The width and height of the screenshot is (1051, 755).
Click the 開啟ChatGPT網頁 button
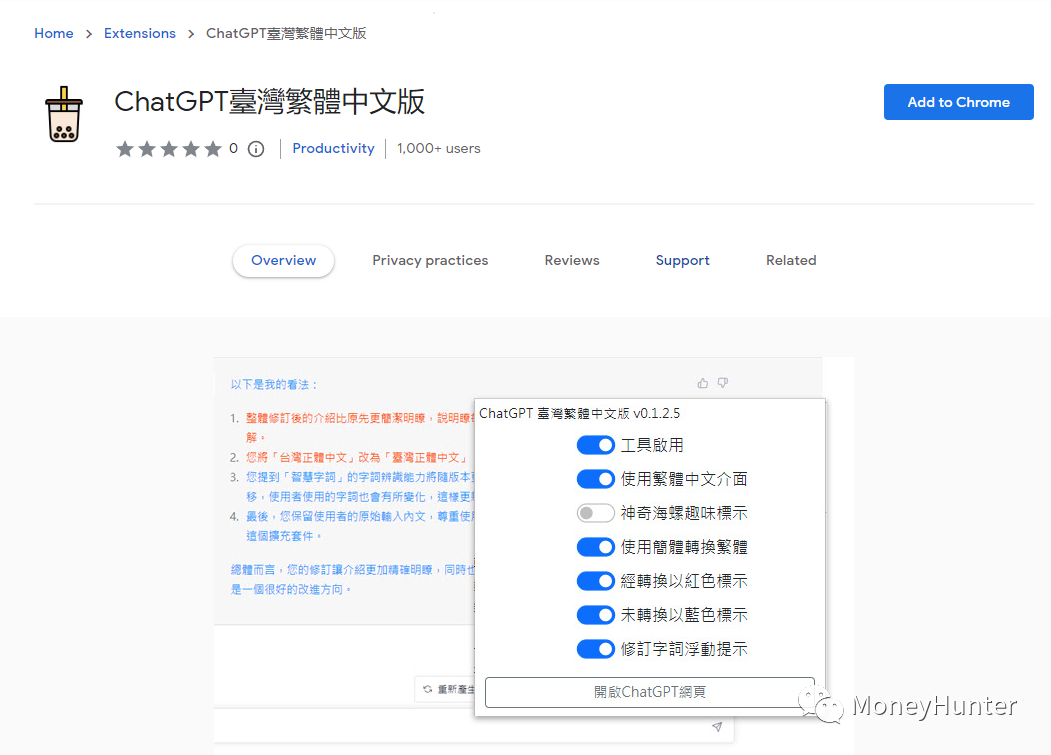650,692
